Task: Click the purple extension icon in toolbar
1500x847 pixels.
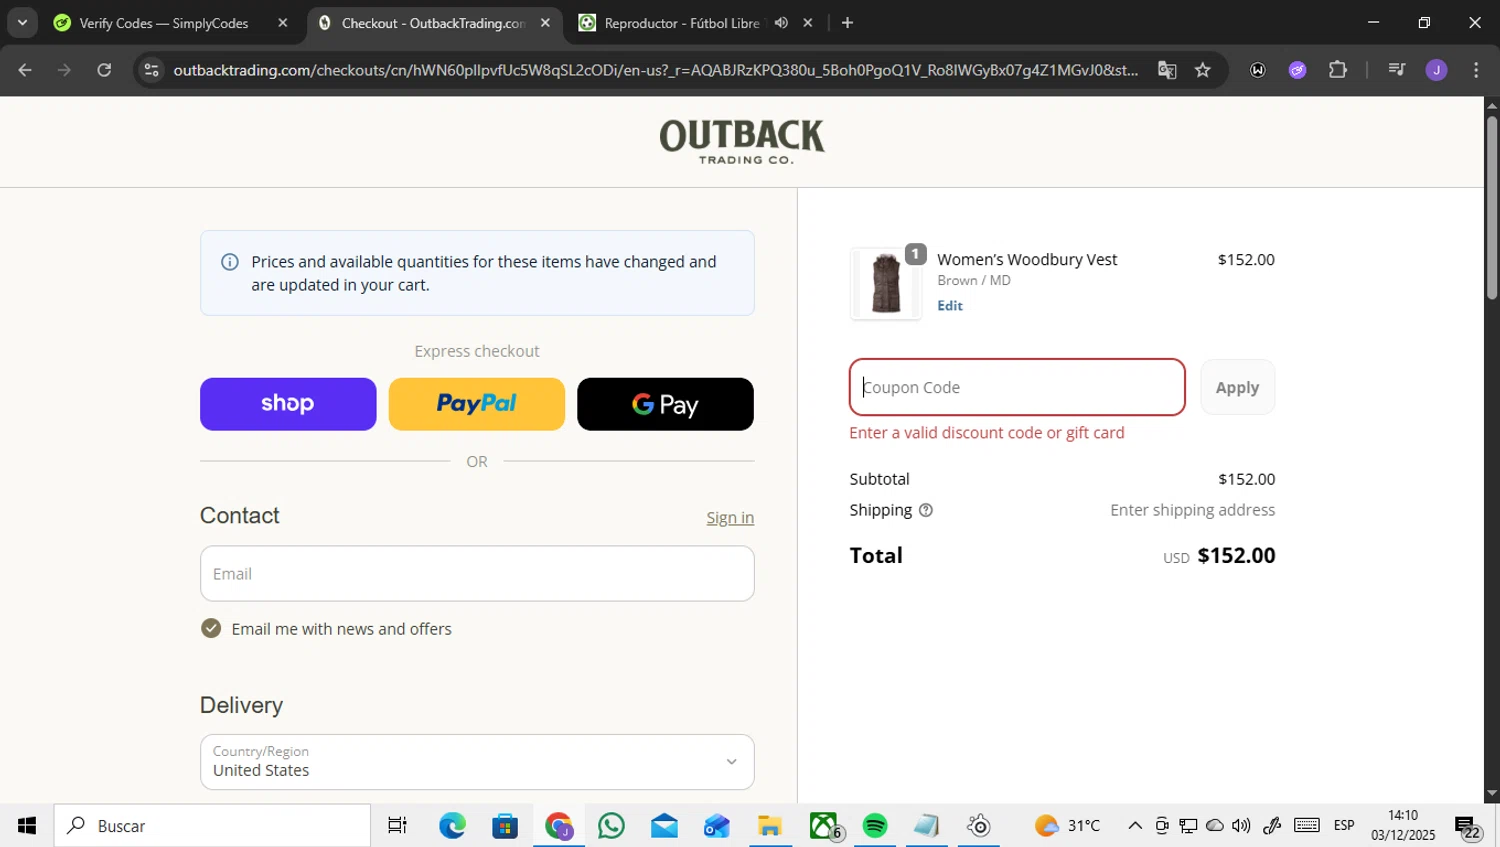Action: pyautogui.click(x=1298, y=70)
